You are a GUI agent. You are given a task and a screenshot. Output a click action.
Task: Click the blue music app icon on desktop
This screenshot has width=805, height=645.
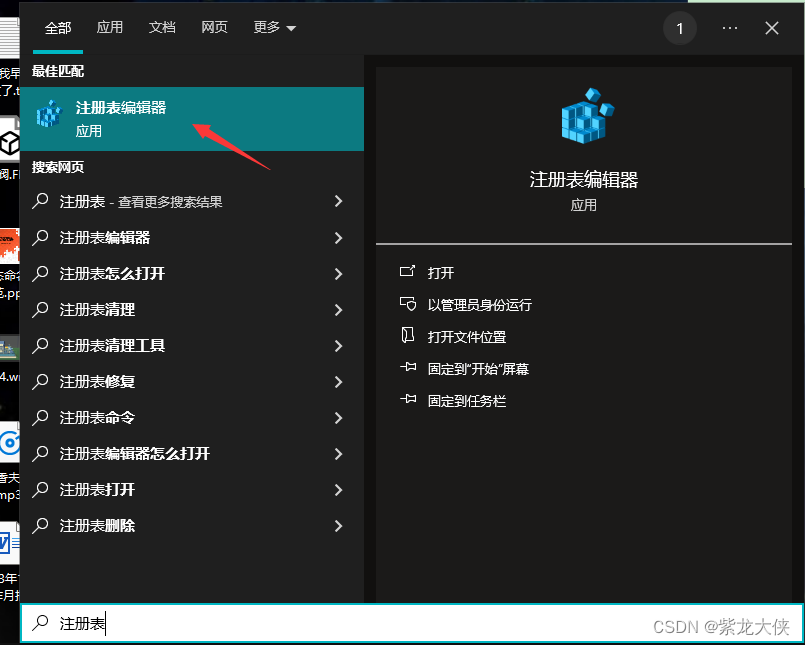[x=9, y=442]
